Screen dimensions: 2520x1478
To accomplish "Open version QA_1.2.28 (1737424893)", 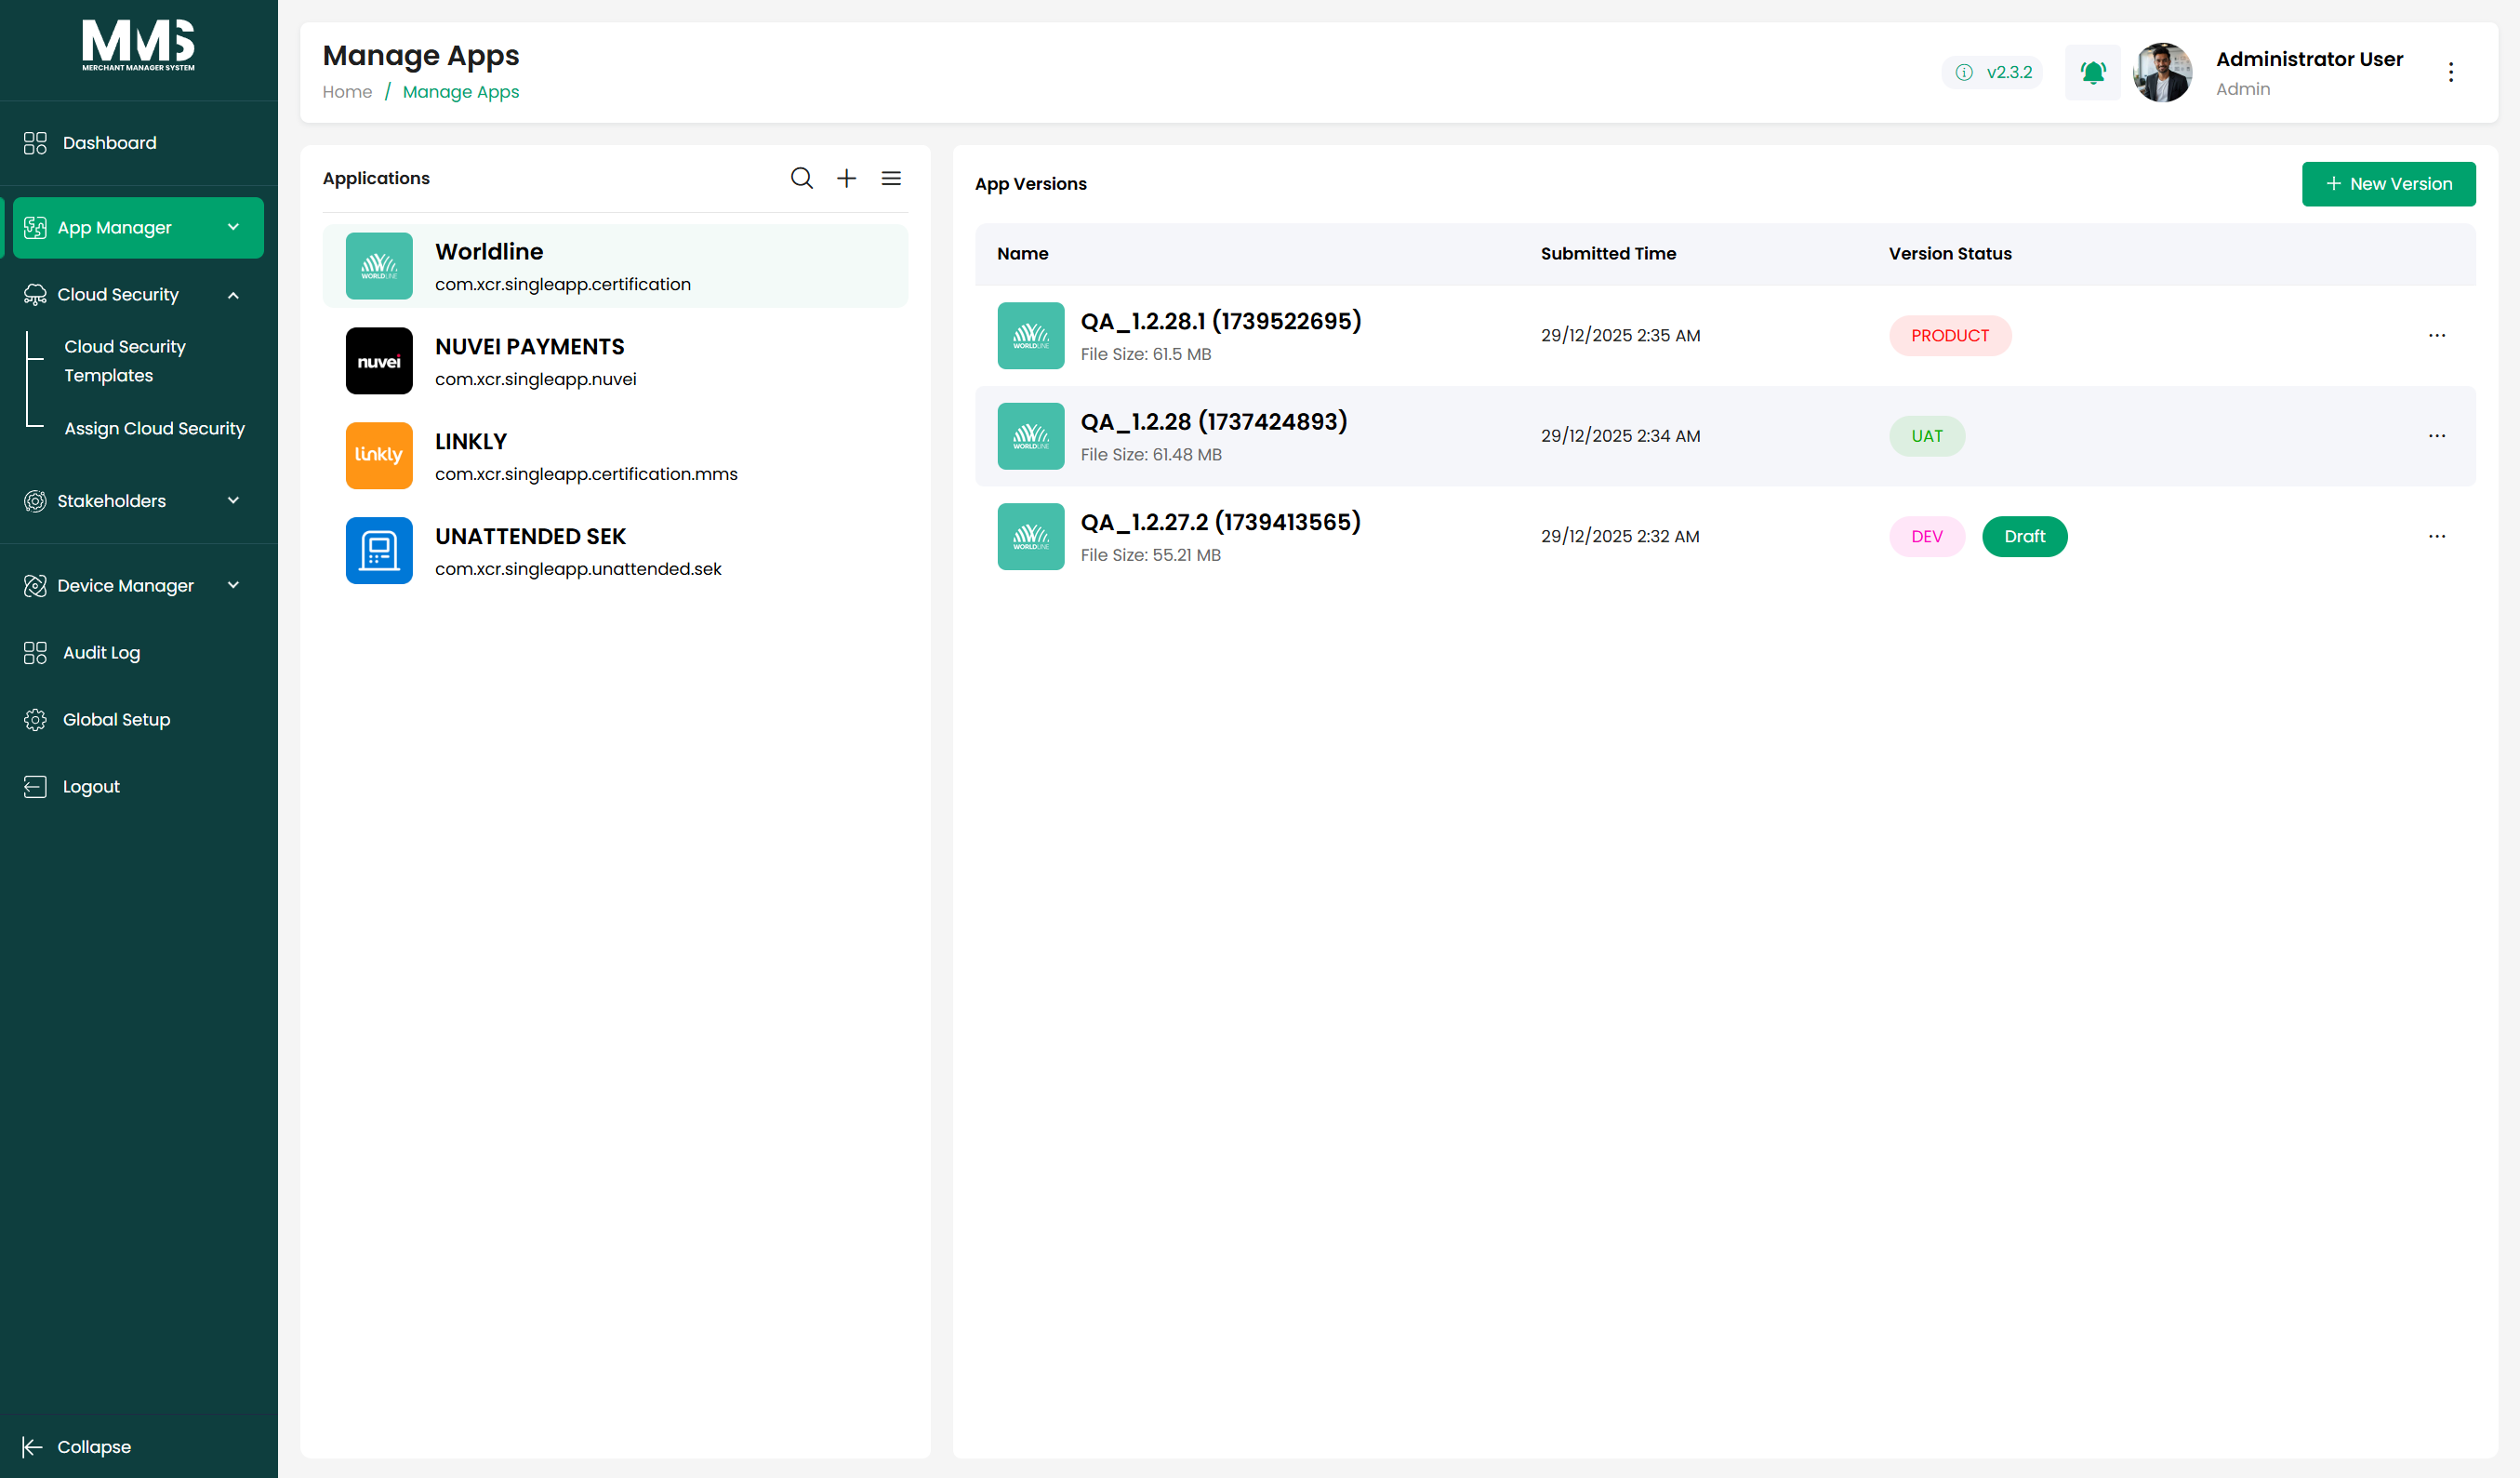I will (1214, 422).
